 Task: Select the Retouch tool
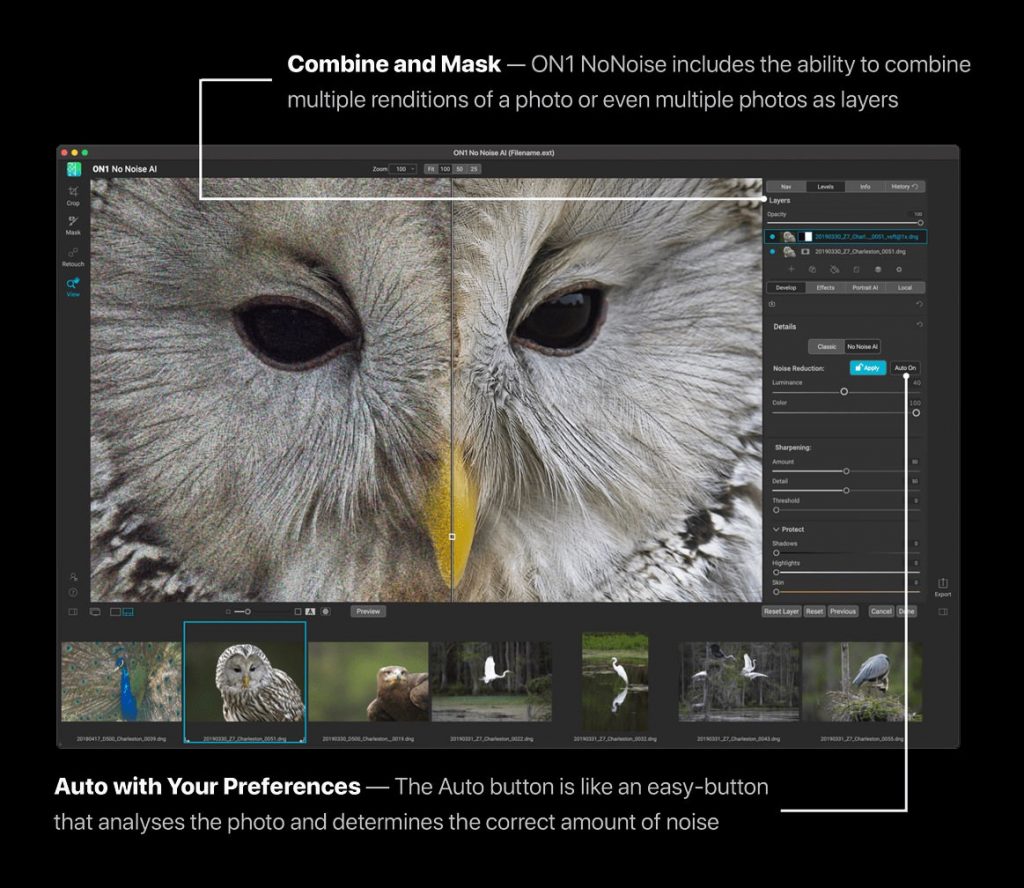pos(72,255)
